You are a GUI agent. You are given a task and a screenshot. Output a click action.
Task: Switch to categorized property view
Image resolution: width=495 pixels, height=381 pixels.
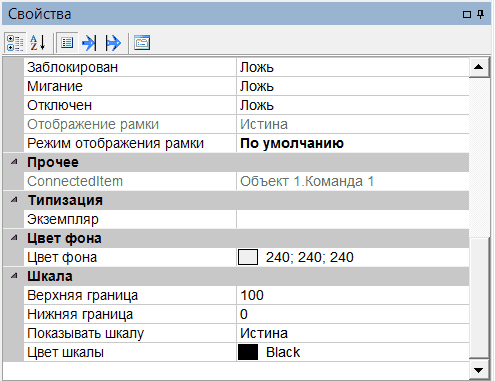pos(15,43)
